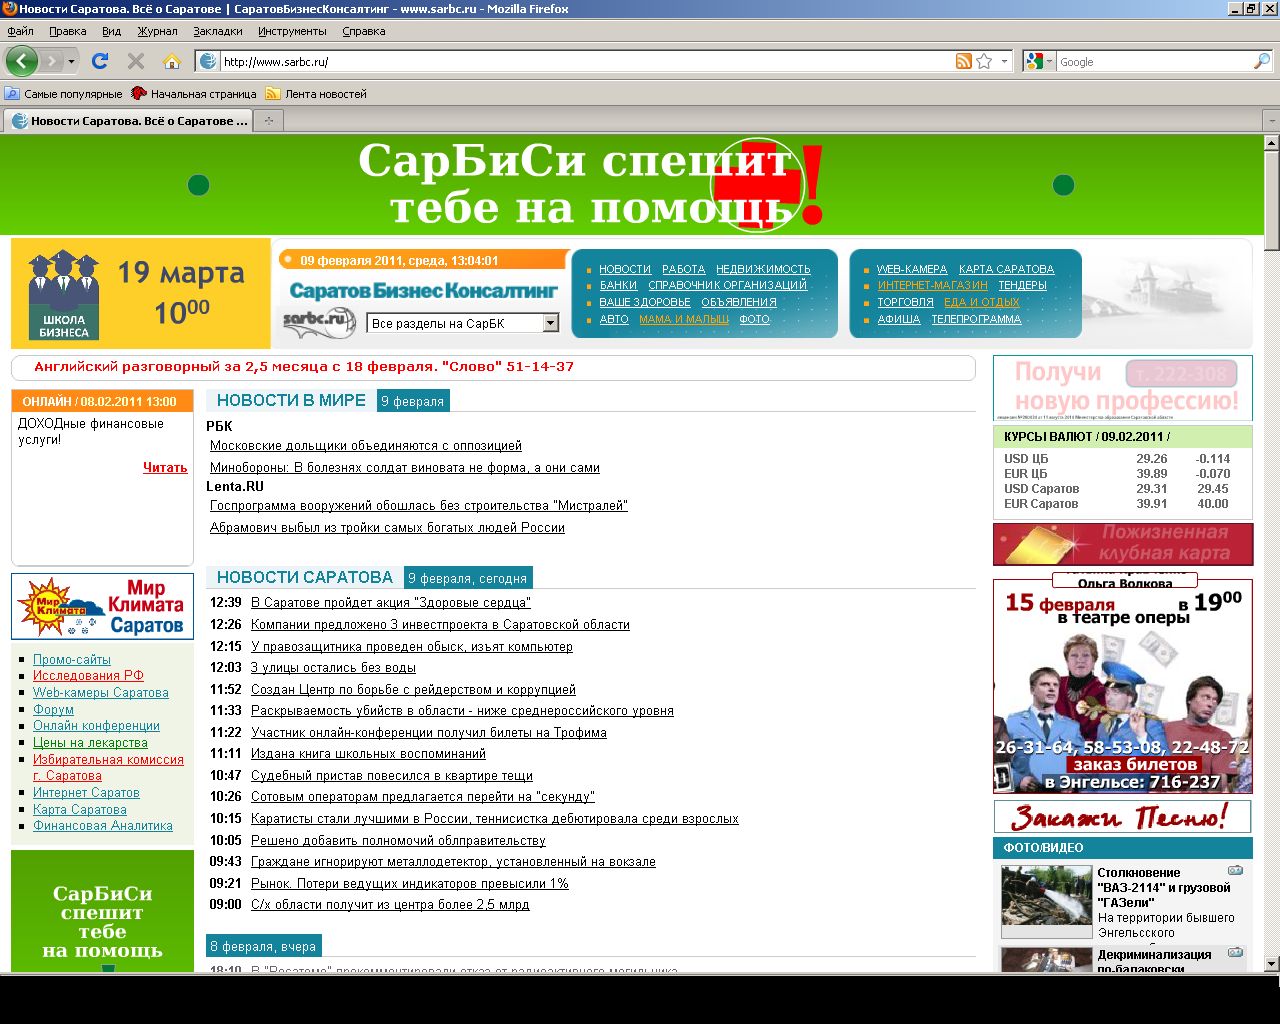Image resolution: width=1280 pixels, height=1024 pixels.
Task: Open the ИНТЕРНЕТ-МАГАЗИН link
Action: coord(932,285)
